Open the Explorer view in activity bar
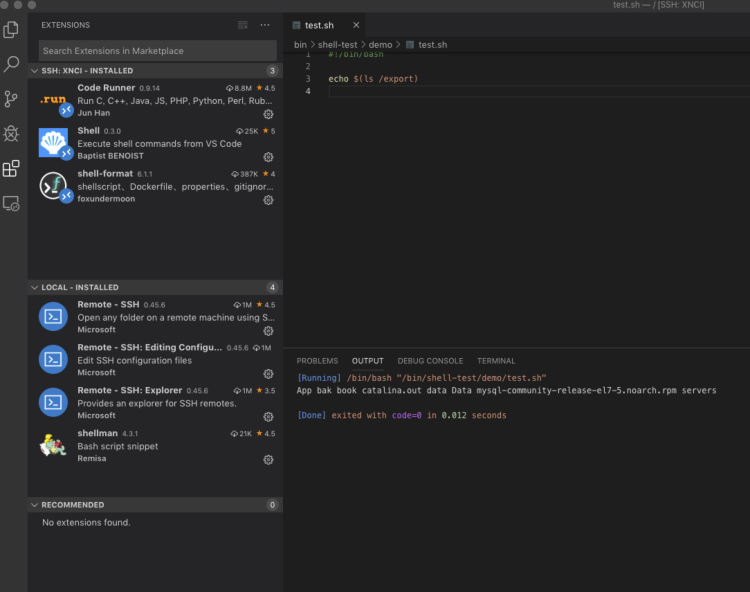Viewport: 750px width, 592px height. pos(12,30)
